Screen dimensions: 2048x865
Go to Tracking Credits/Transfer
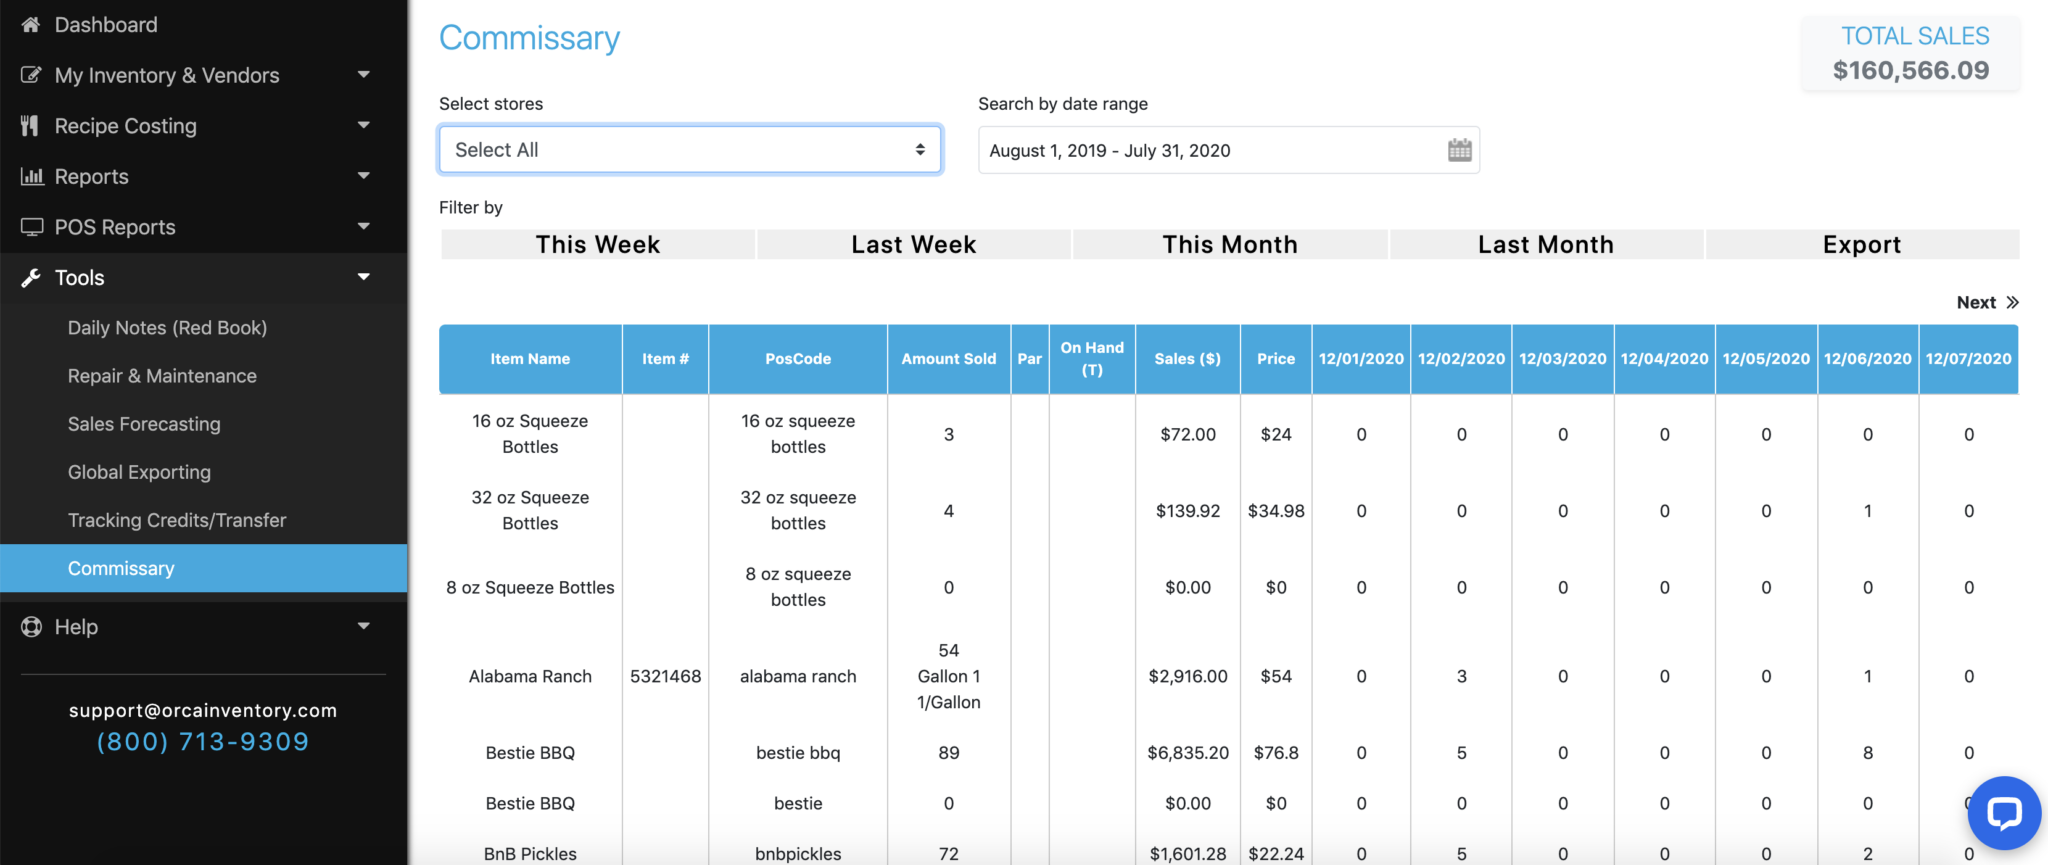[177, 520]
